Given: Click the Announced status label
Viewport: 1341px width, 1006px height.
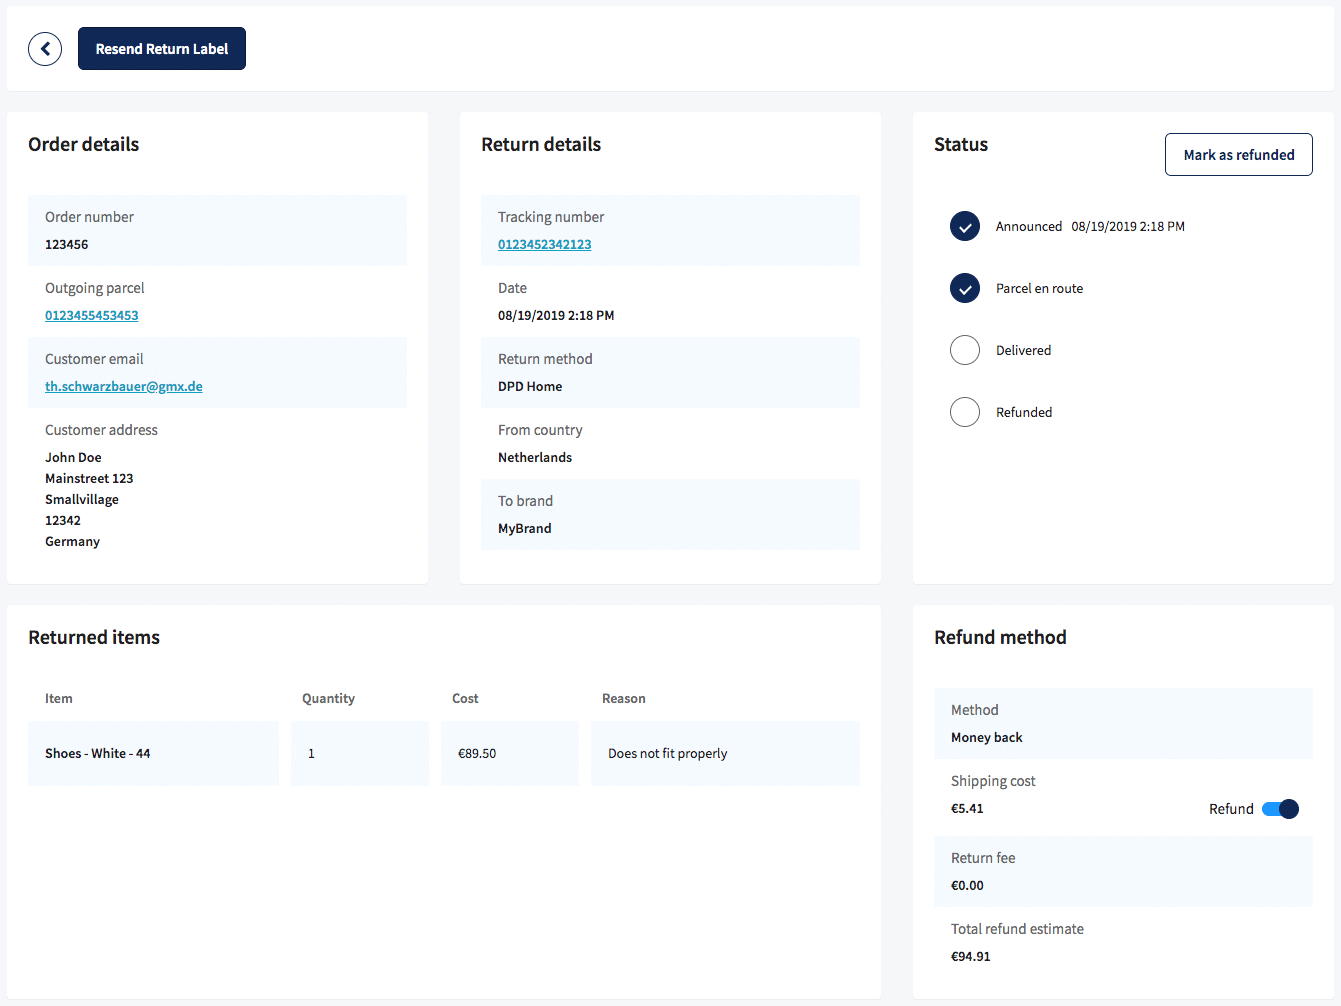Looking at the screenshot, I should coord(1029,227).
